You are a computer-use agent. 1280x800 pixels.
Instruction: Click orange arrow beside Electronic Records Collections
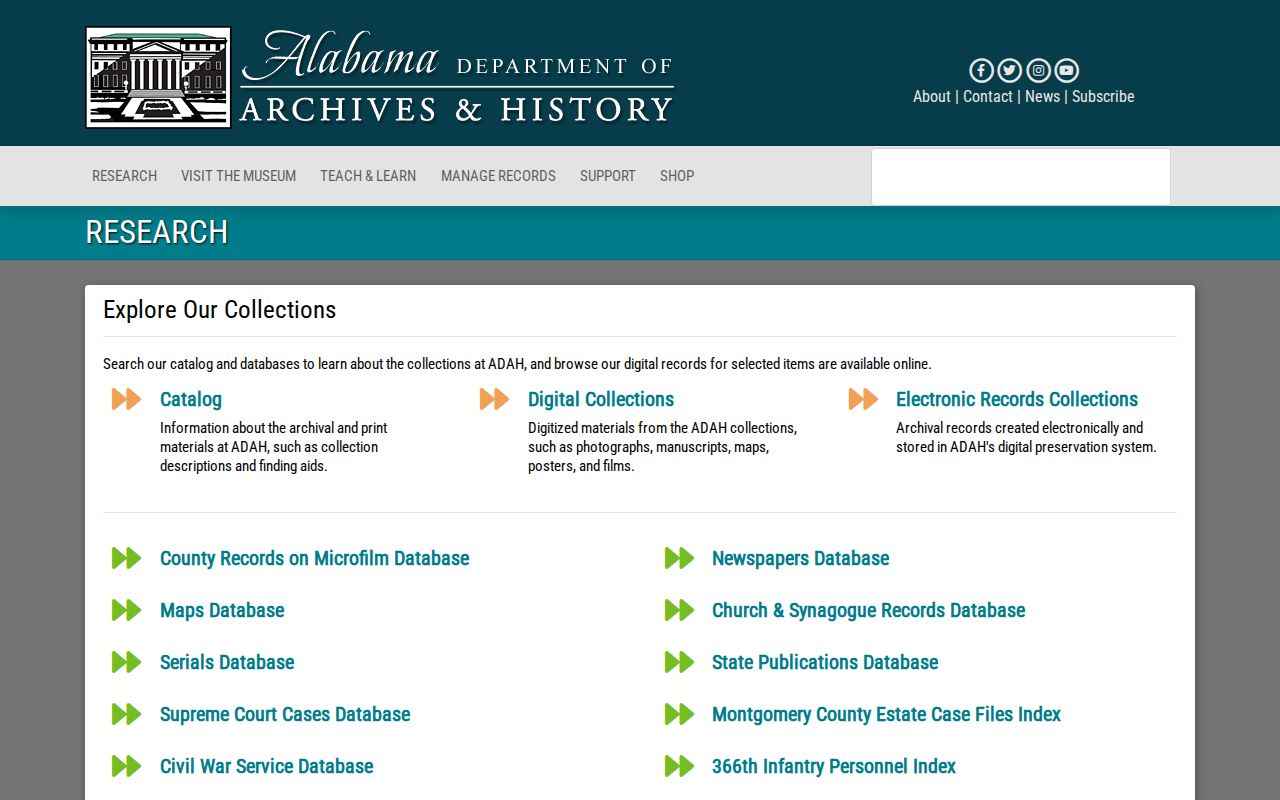(863, 399)
